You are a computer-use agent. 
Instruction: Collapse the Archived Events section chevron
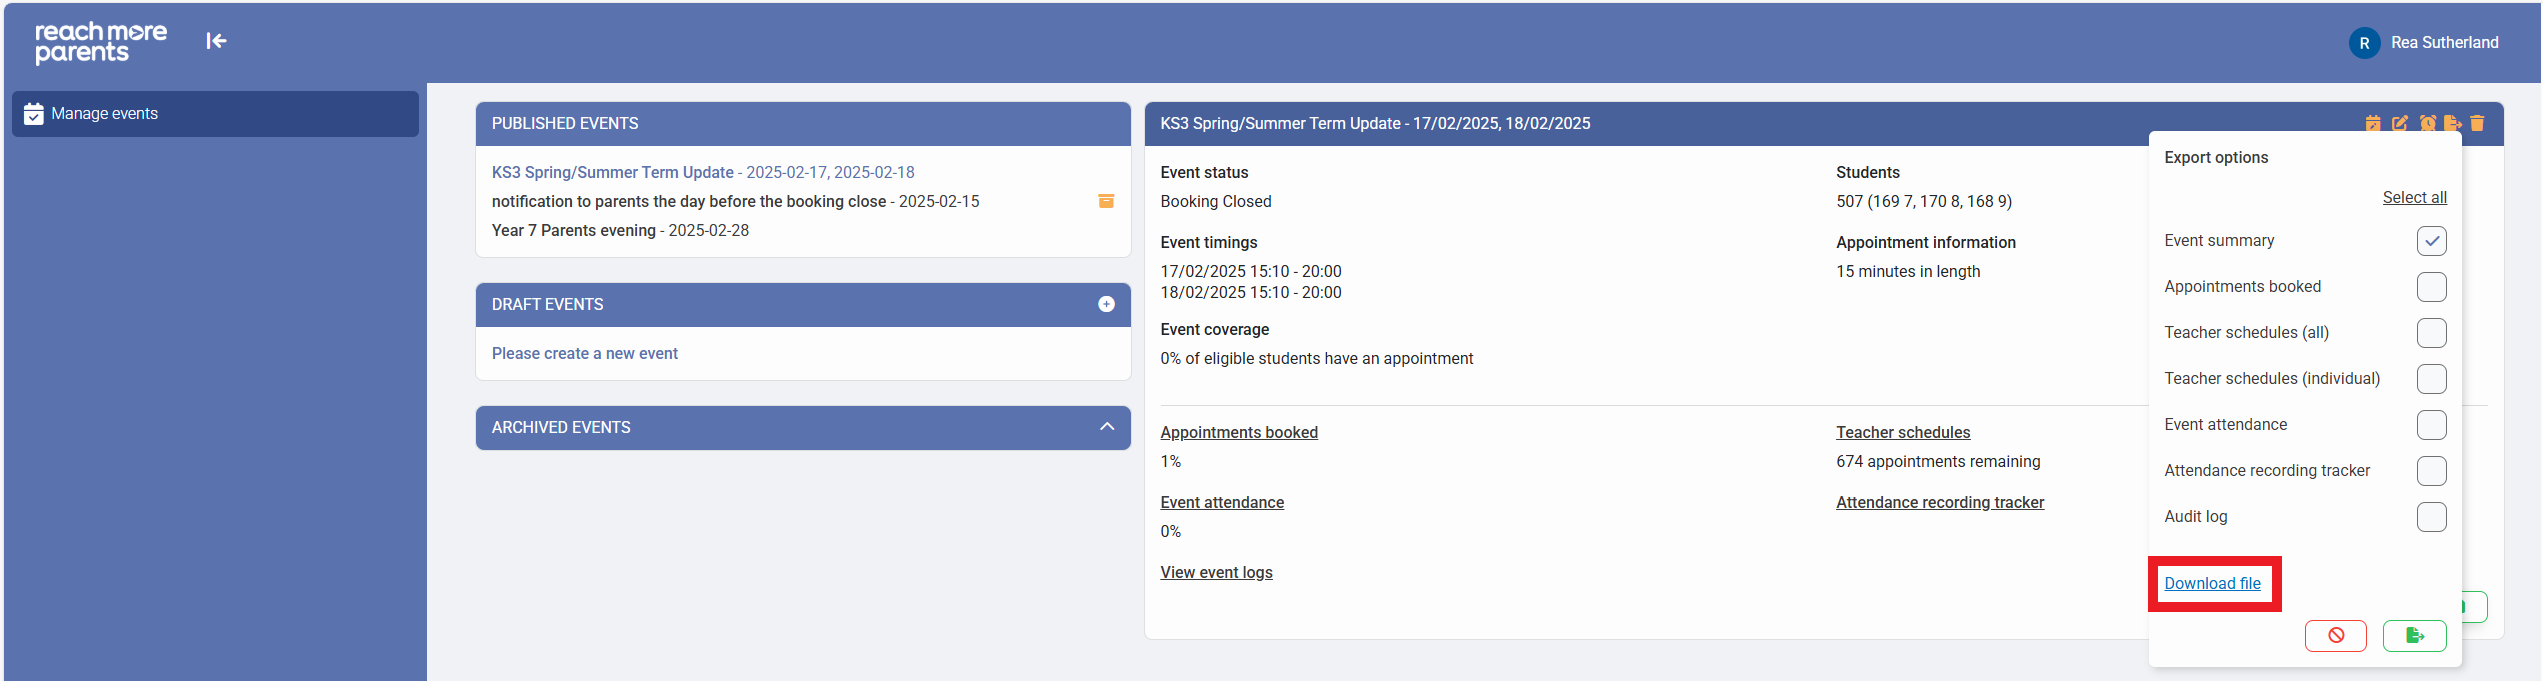pyautogui.click(x=1106, y=427)
